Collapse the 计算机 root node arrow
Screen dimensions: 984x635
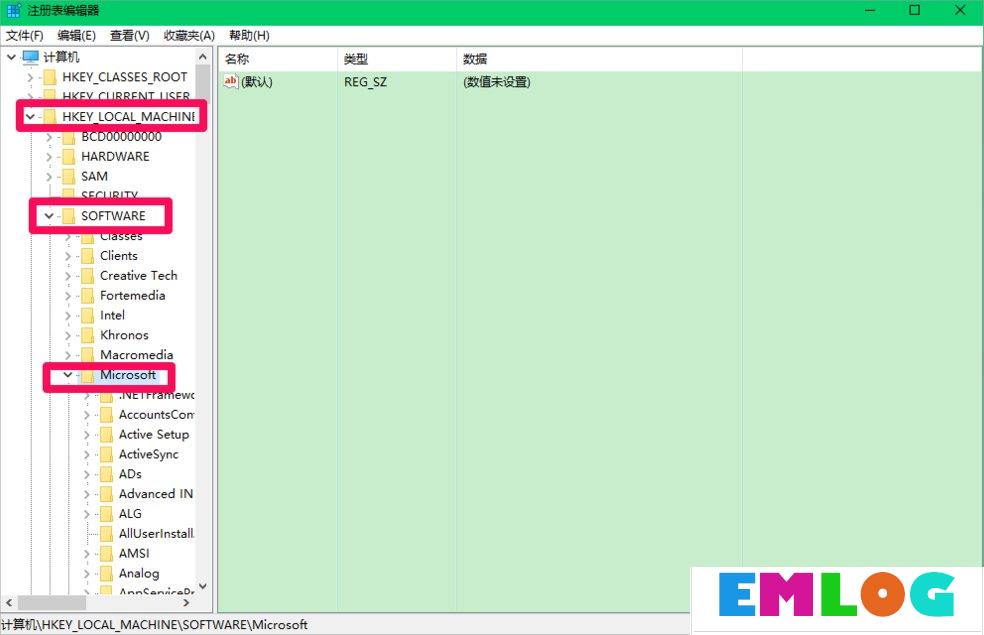click(11, 57)
